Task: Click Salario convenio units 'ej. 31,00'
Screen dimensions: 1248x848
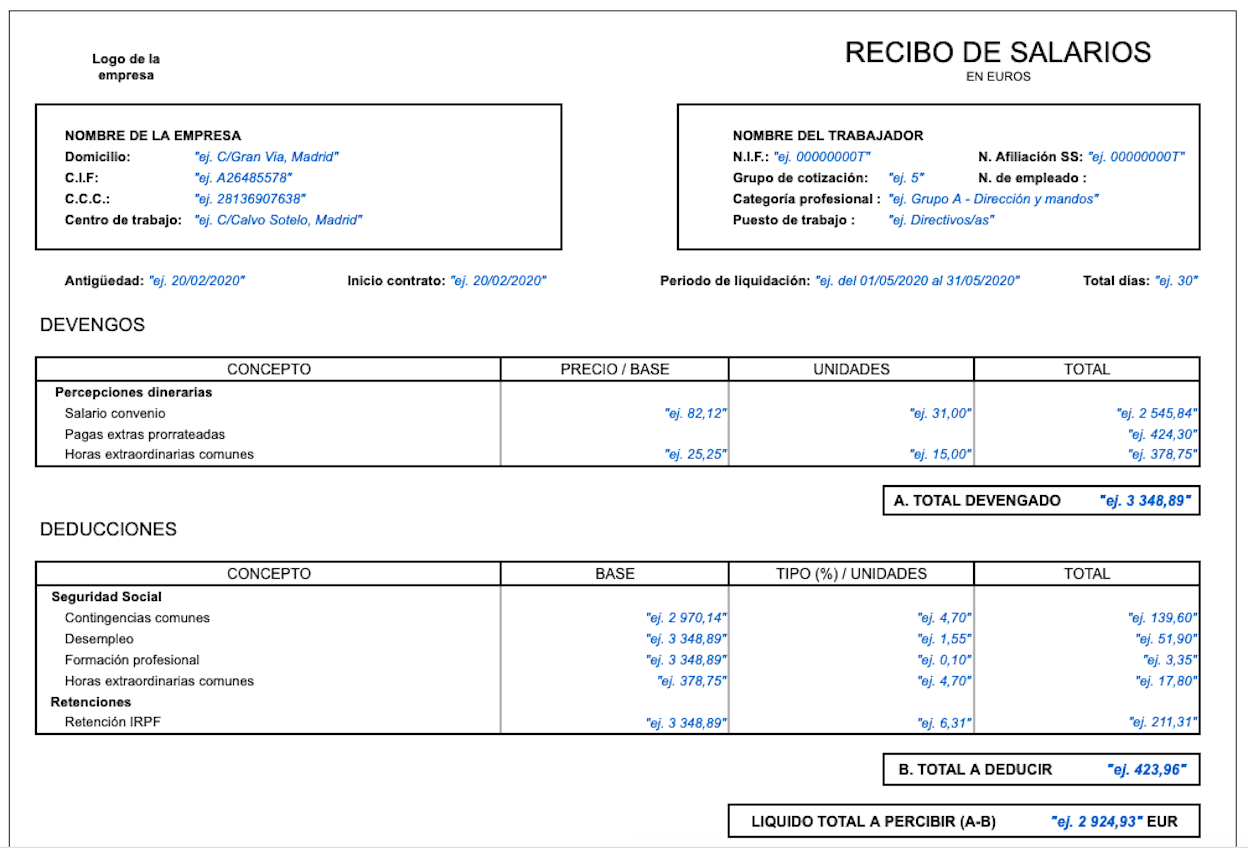Action: 941,413
